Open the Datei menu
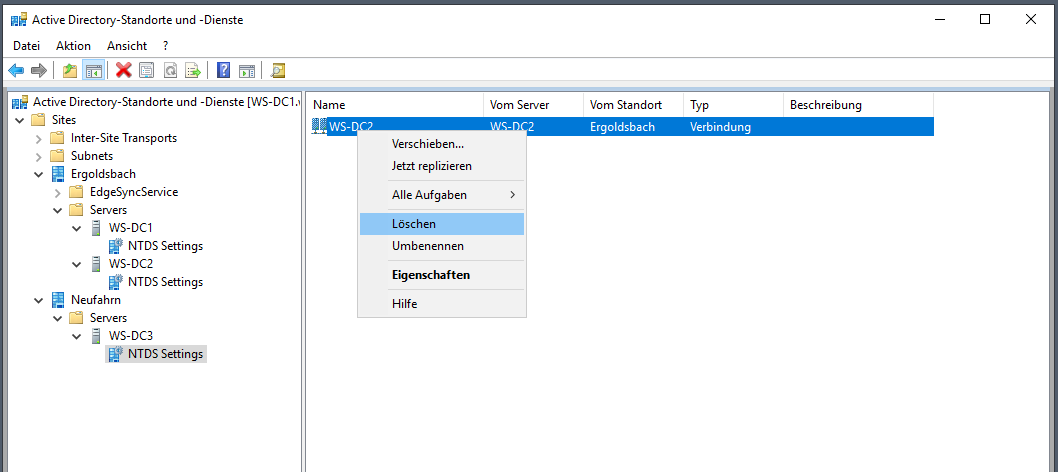The height and width of the screenshot is (472, 1058). point(27,46)
